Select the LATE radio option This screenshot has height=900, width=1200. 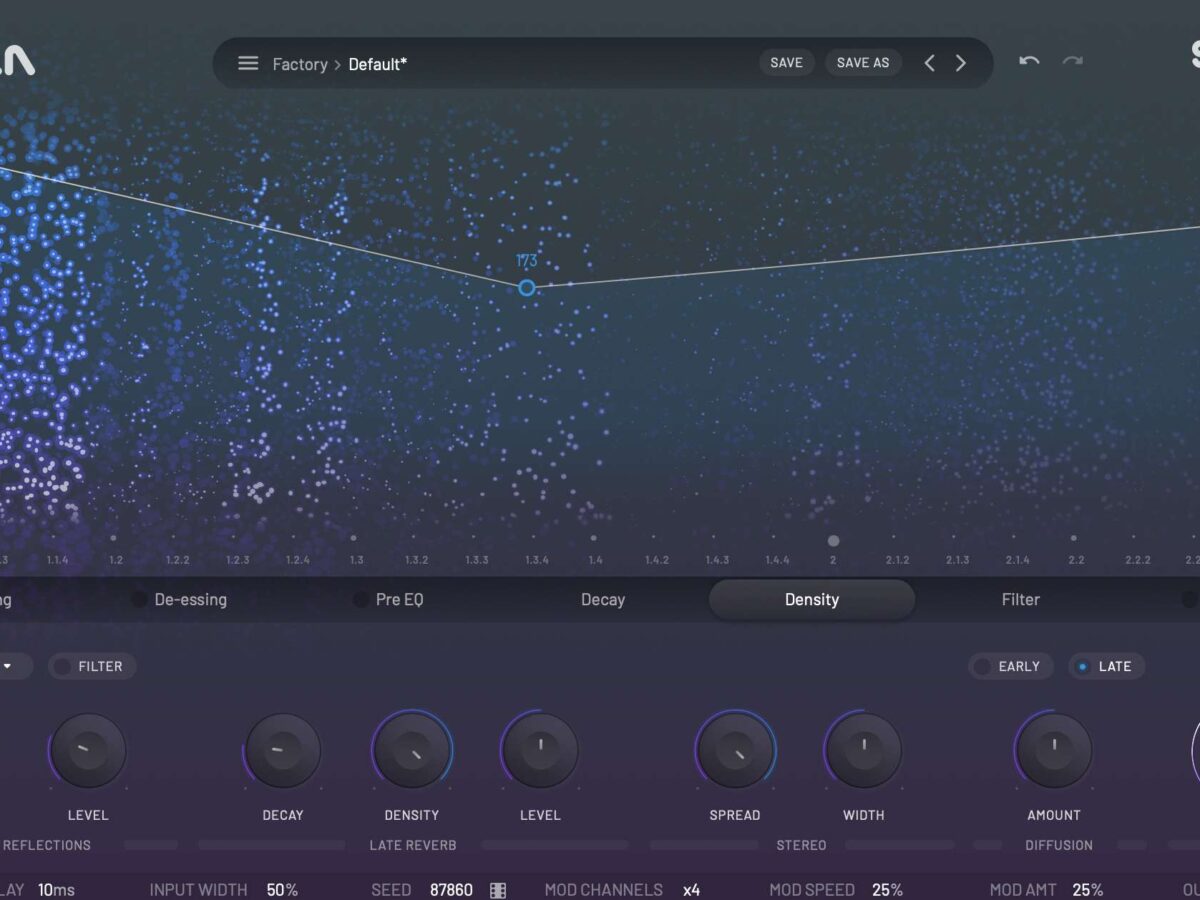pyautogui.click(x=1082, y=666)
